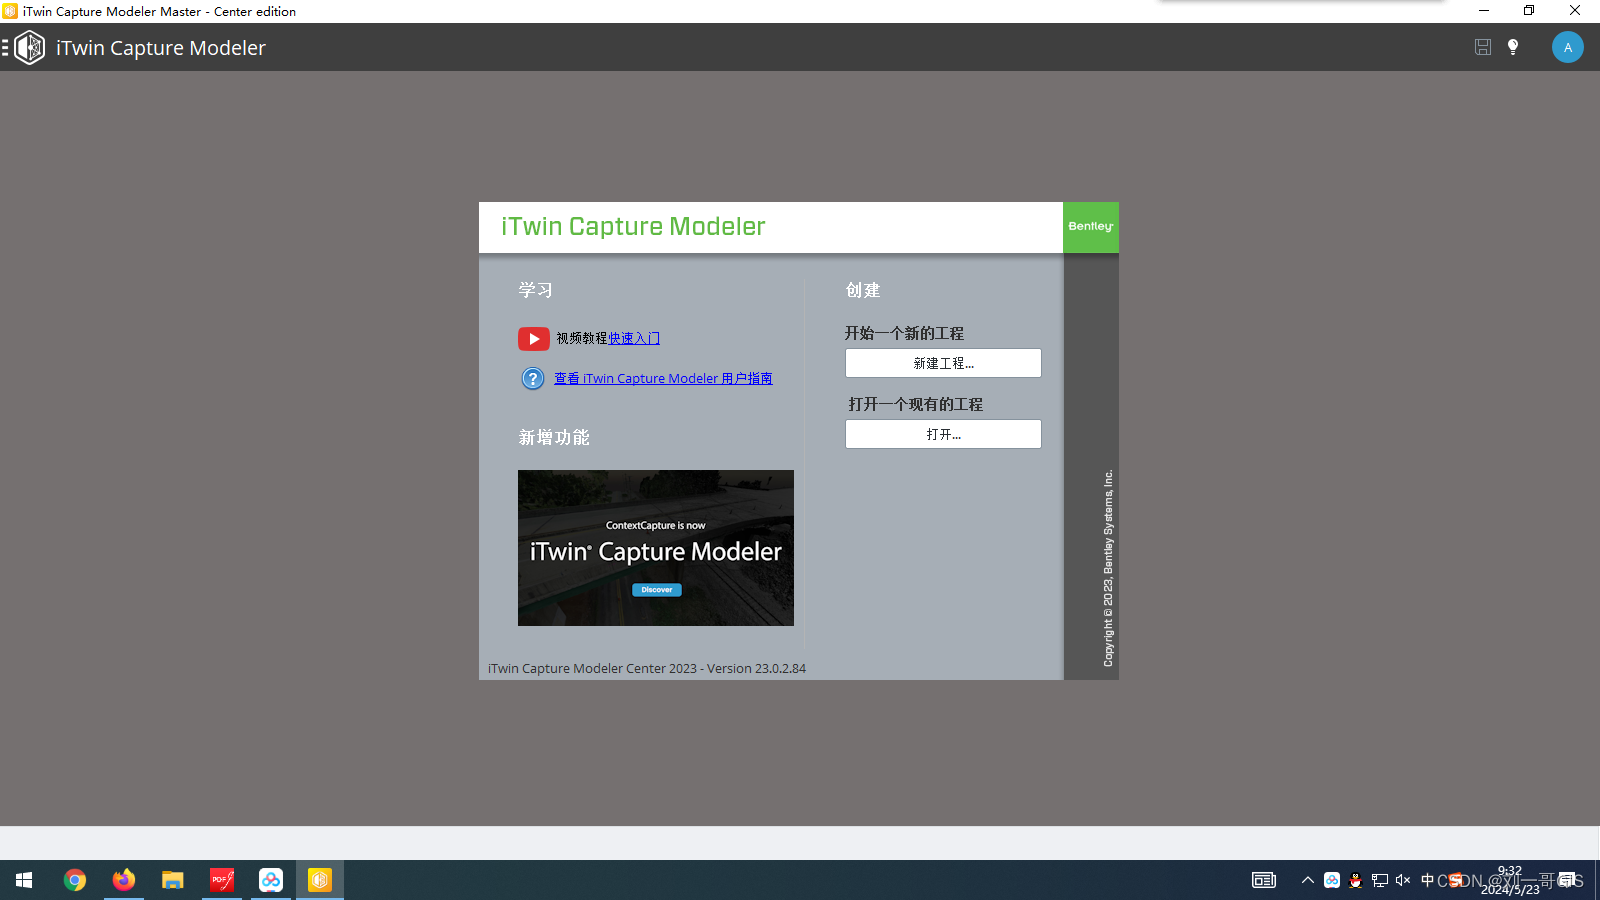1600x900 pixels.
Task: Select iTwin Capture Modeler taskbar icon
Action: coord(320,880)
